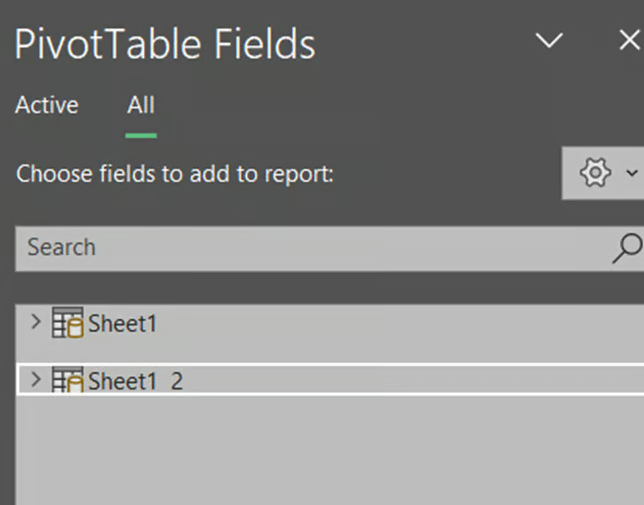Click blank space right of Sheet1 name

tap(400, 323)
